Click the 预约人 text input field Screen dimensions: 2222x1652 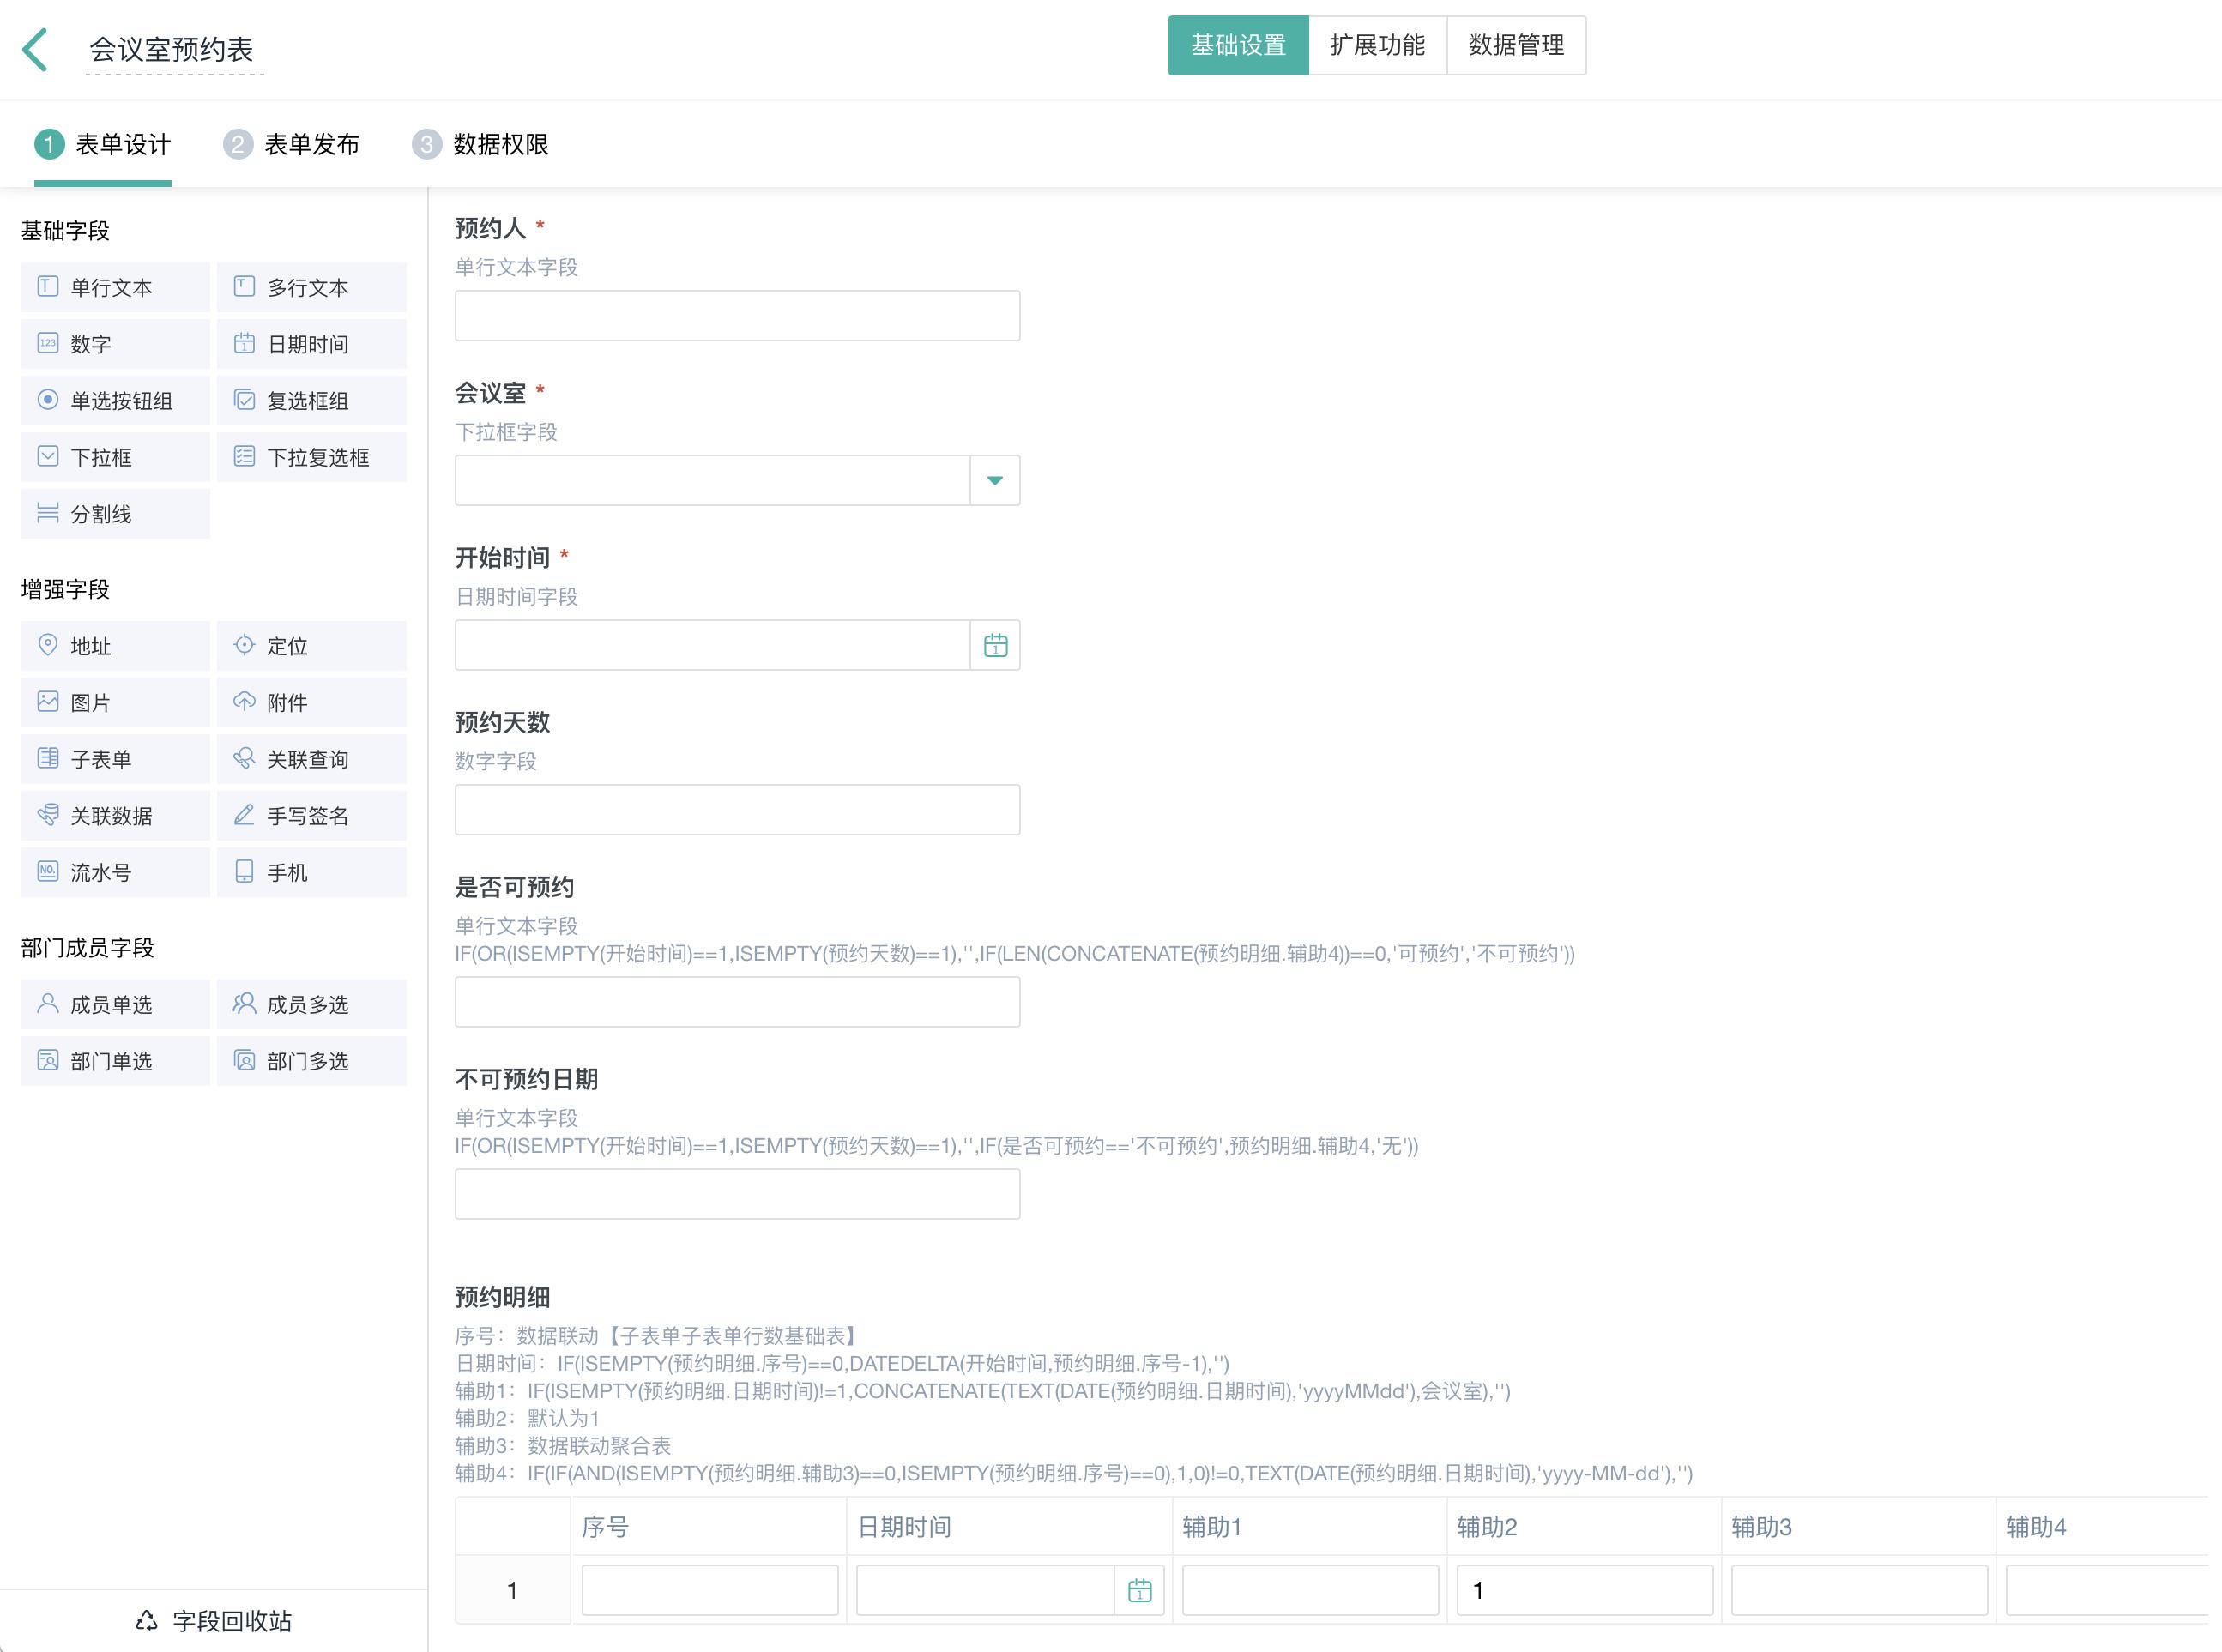[737, 316]
